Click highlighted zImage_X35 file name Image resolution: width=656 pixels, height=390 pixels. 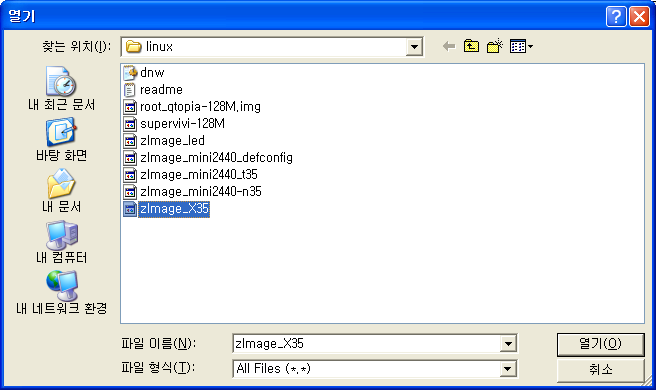(x=174, y=209)
